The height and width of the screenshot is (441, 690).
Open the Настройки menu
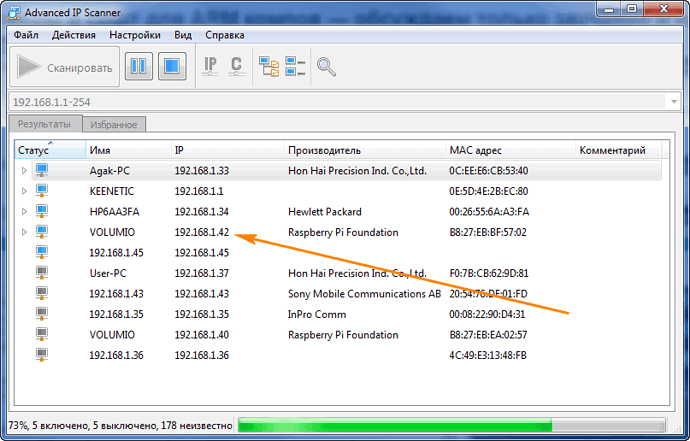click(x=135, y=35)
